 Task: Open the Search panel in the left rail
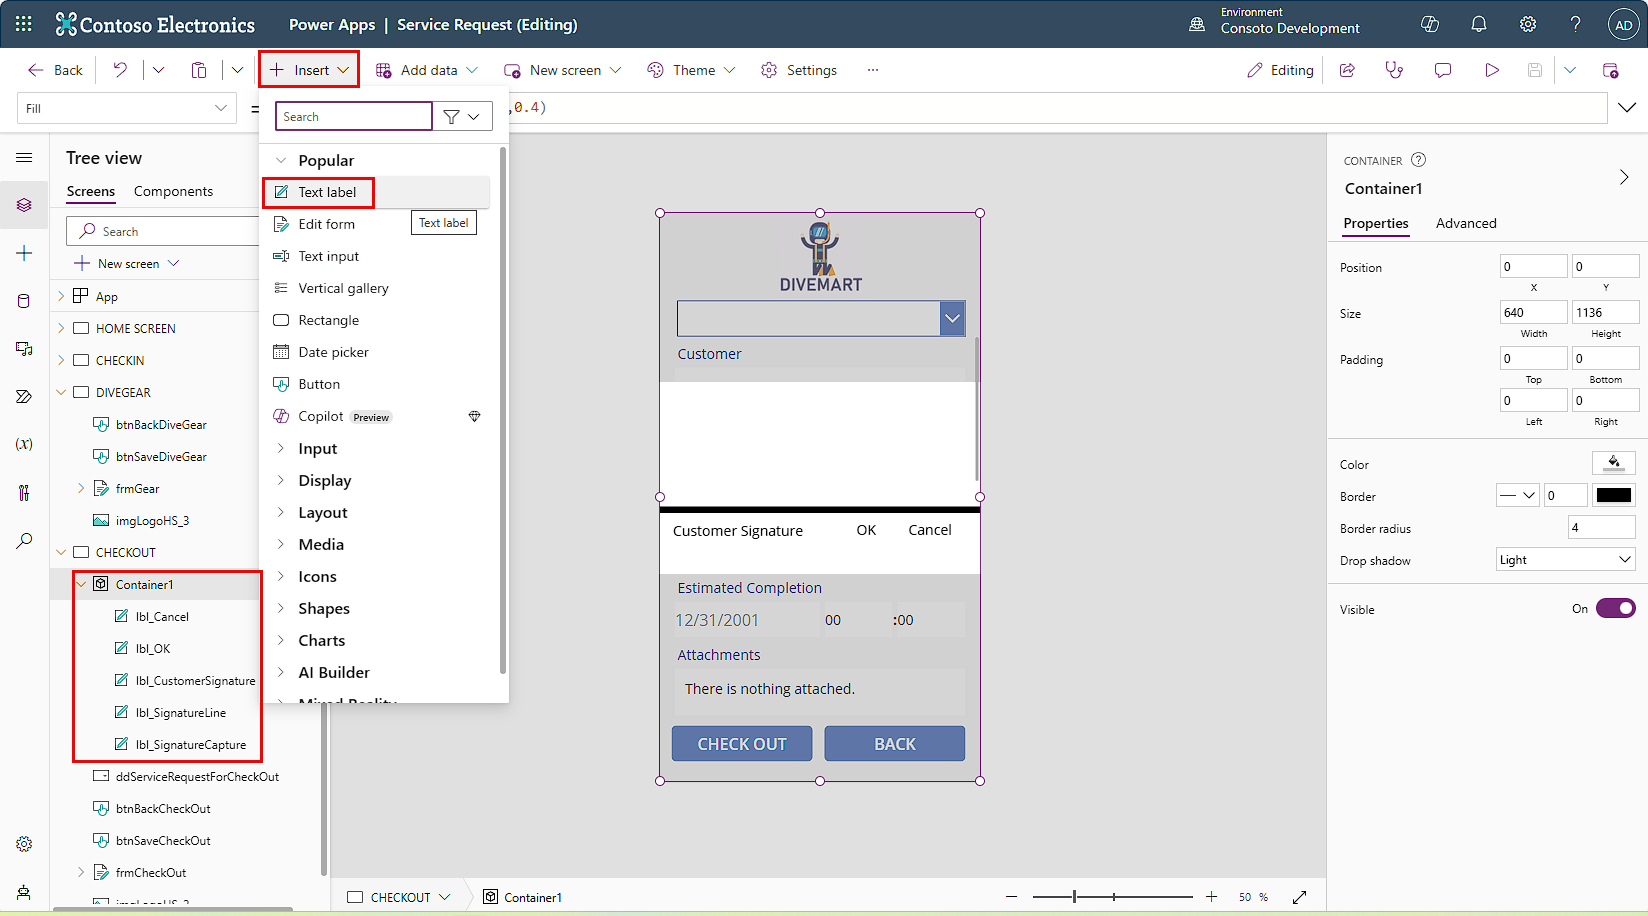pyautogui.click(x=24, y=539)
